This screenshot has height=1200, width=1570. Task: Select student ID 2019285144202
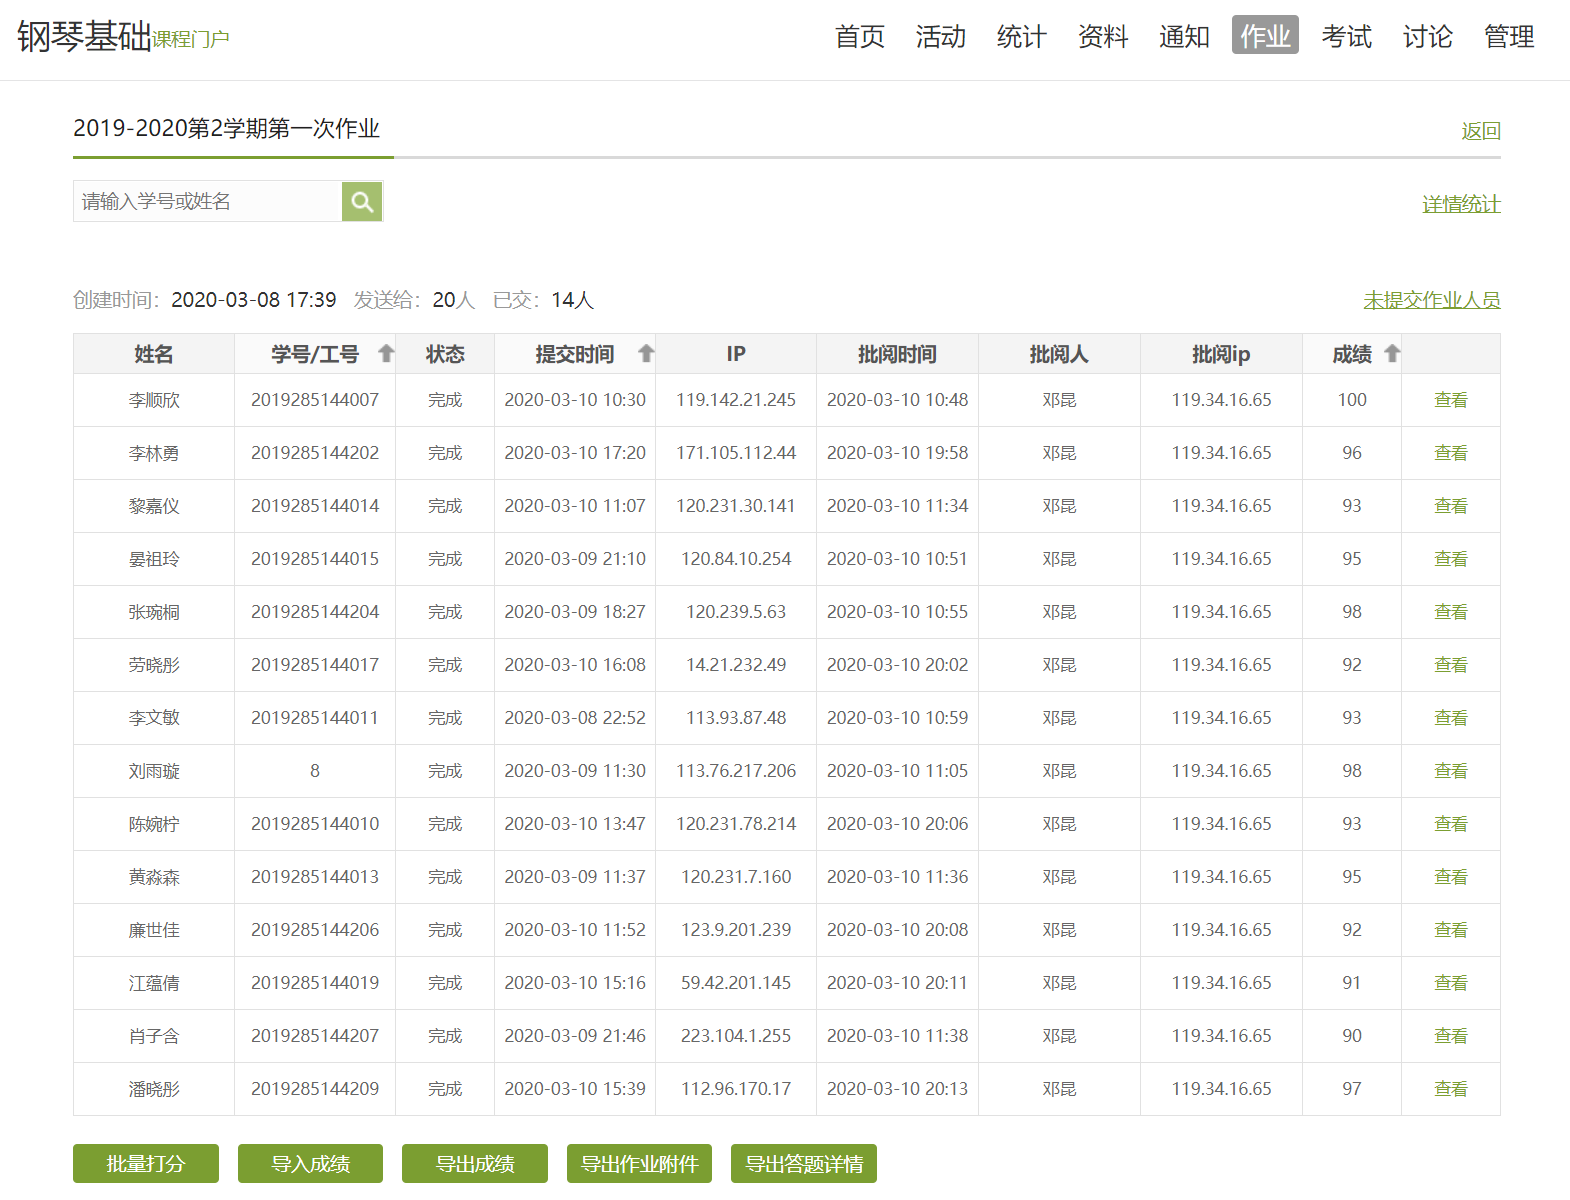pyautogui.click(x=315, y=453)
